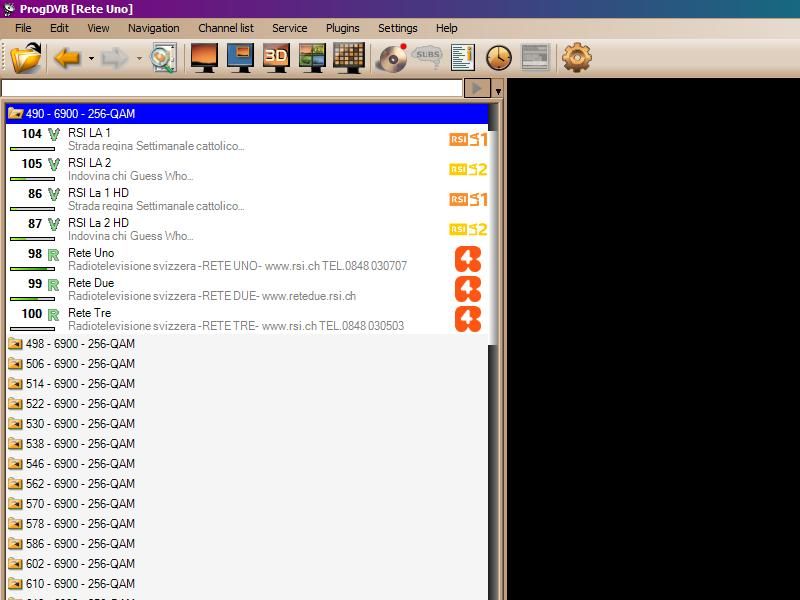Image resolution: width=800 pixels, height=600 pixels.
Task: Open the channel search magnifier icon
Action: pyautogui.click(x=162, y=58)
